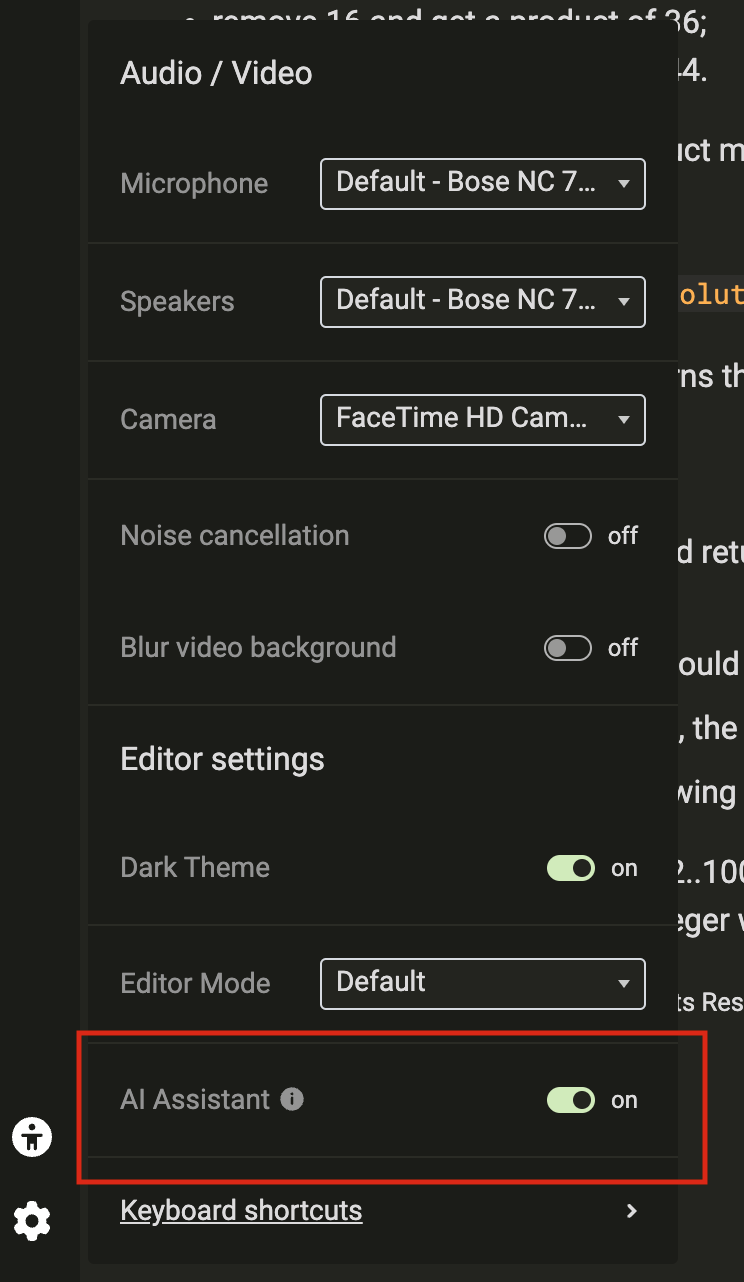Click the info icon beside AI Assistant
Screen dimensions: 744x1282
(292, 1100)
